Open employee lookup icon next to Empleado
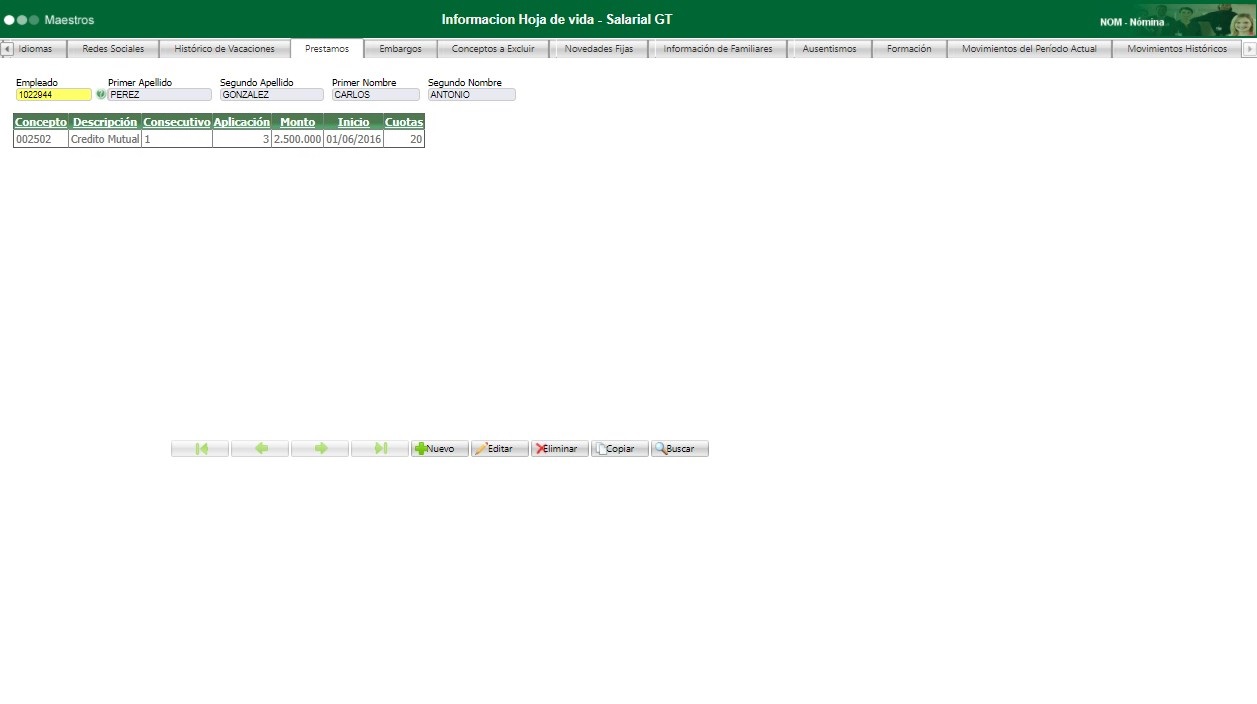Screen dimensions: 1257x704 pyautogui.click(x=100, y=95)
